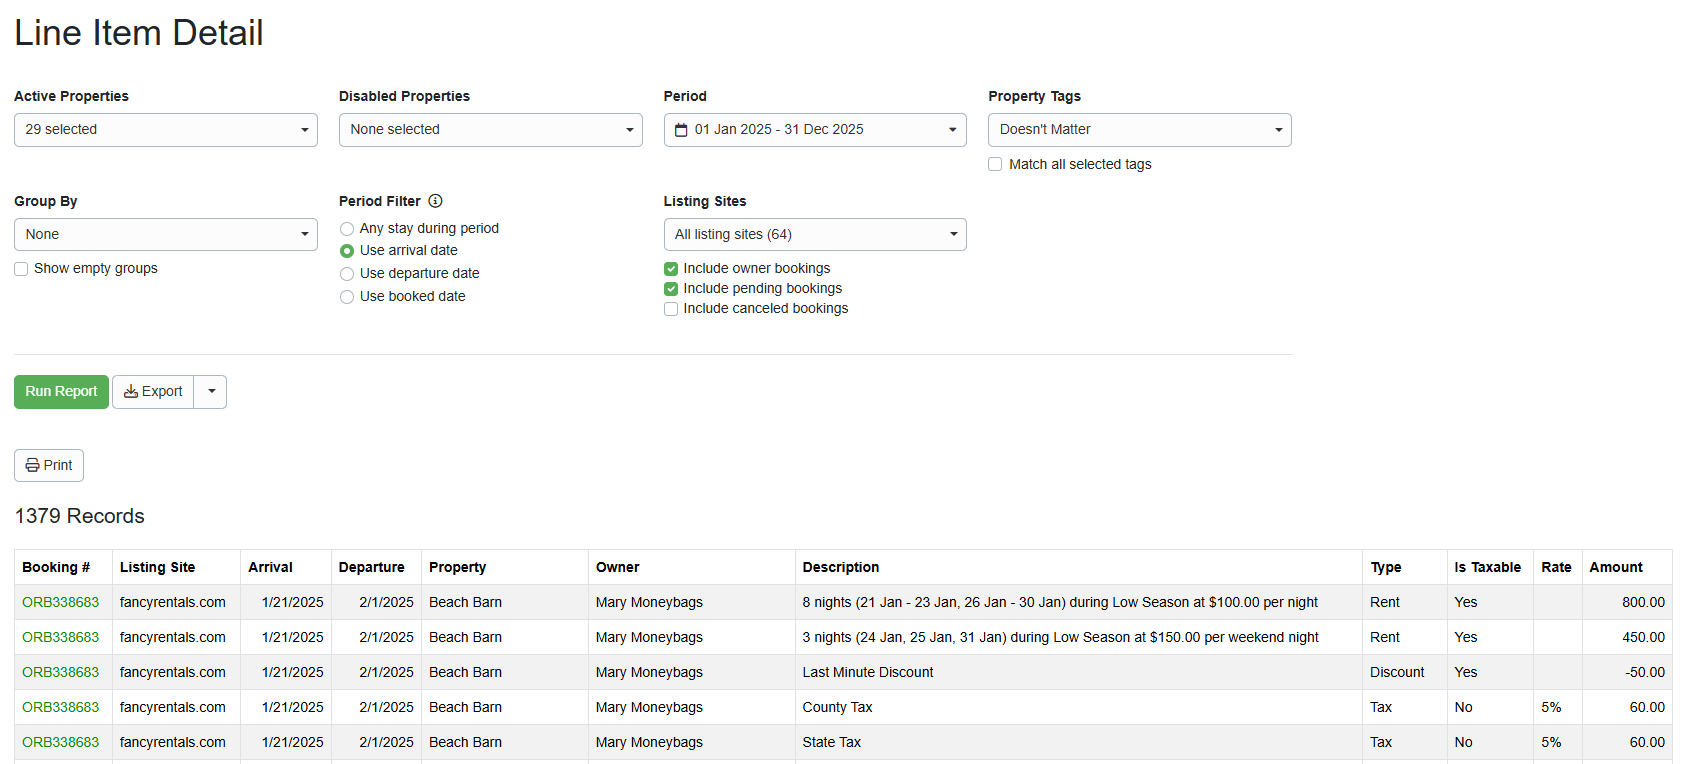
Task: Check Include canceled bookings
Action: point(671,309)
